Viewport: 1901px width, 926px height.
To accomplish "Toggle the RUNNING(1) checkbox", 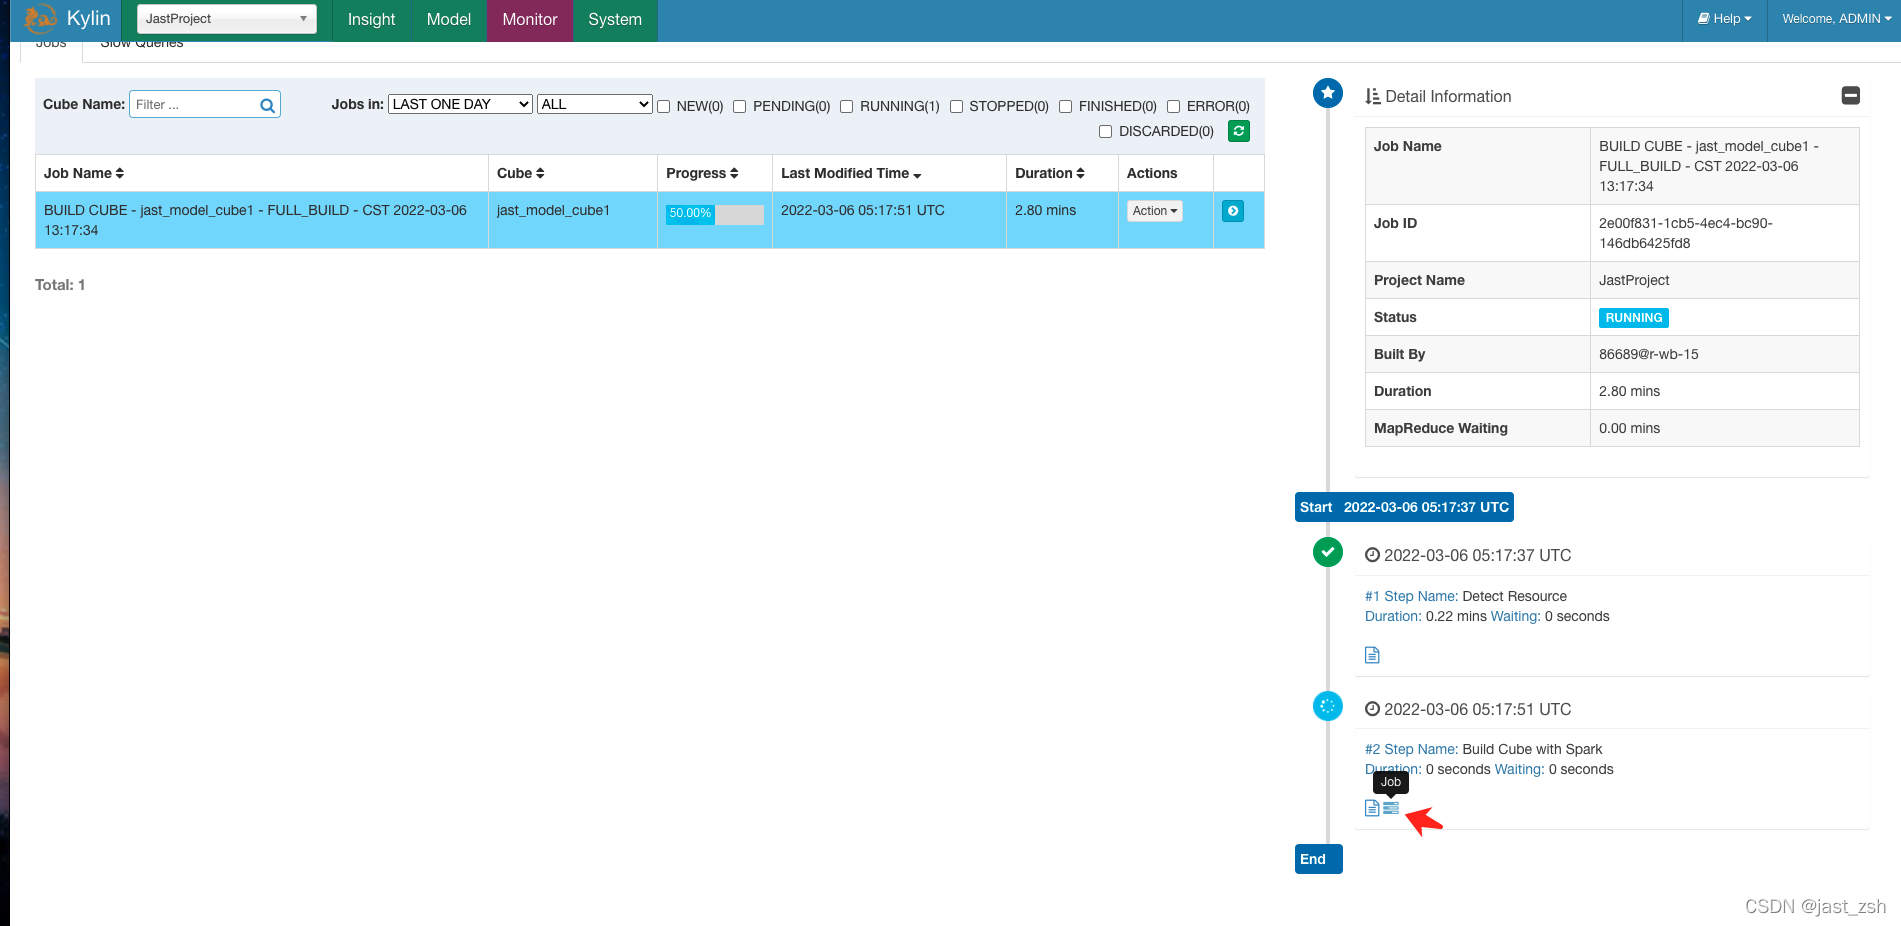I will click(847, 107).
